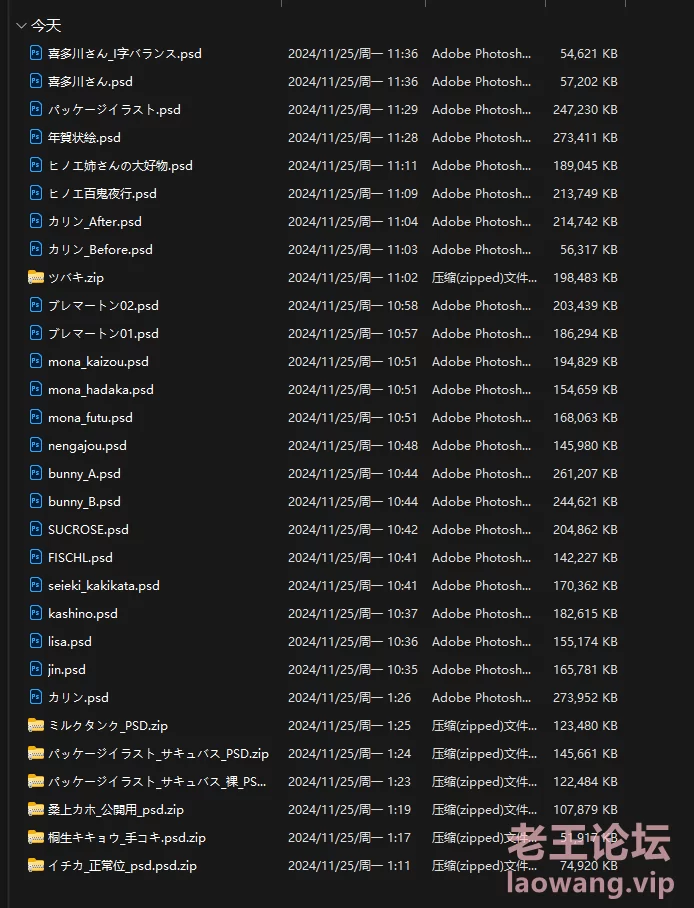Click the PSD icon of jin.psd

point(36,669)
